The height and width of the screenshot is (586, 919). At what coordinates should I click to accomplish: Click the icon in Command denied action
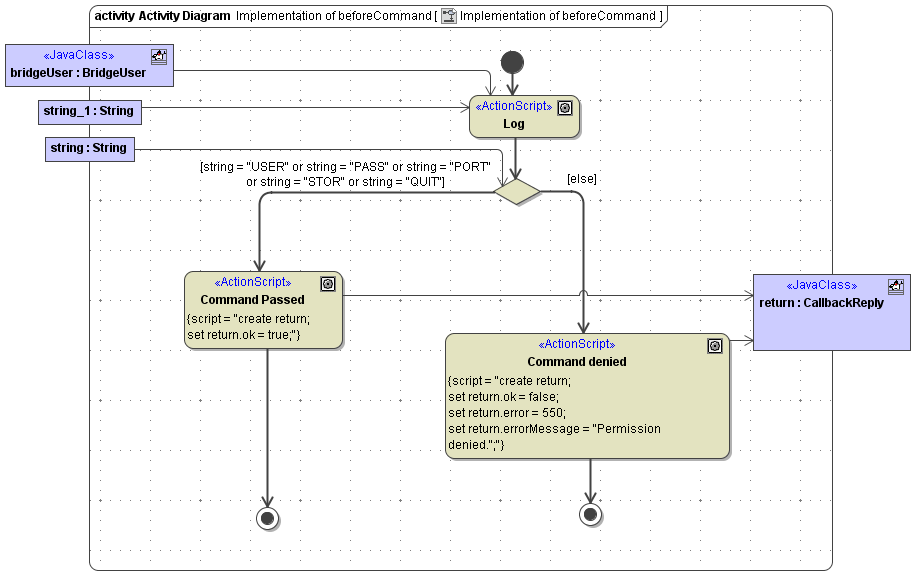(715, 346)
